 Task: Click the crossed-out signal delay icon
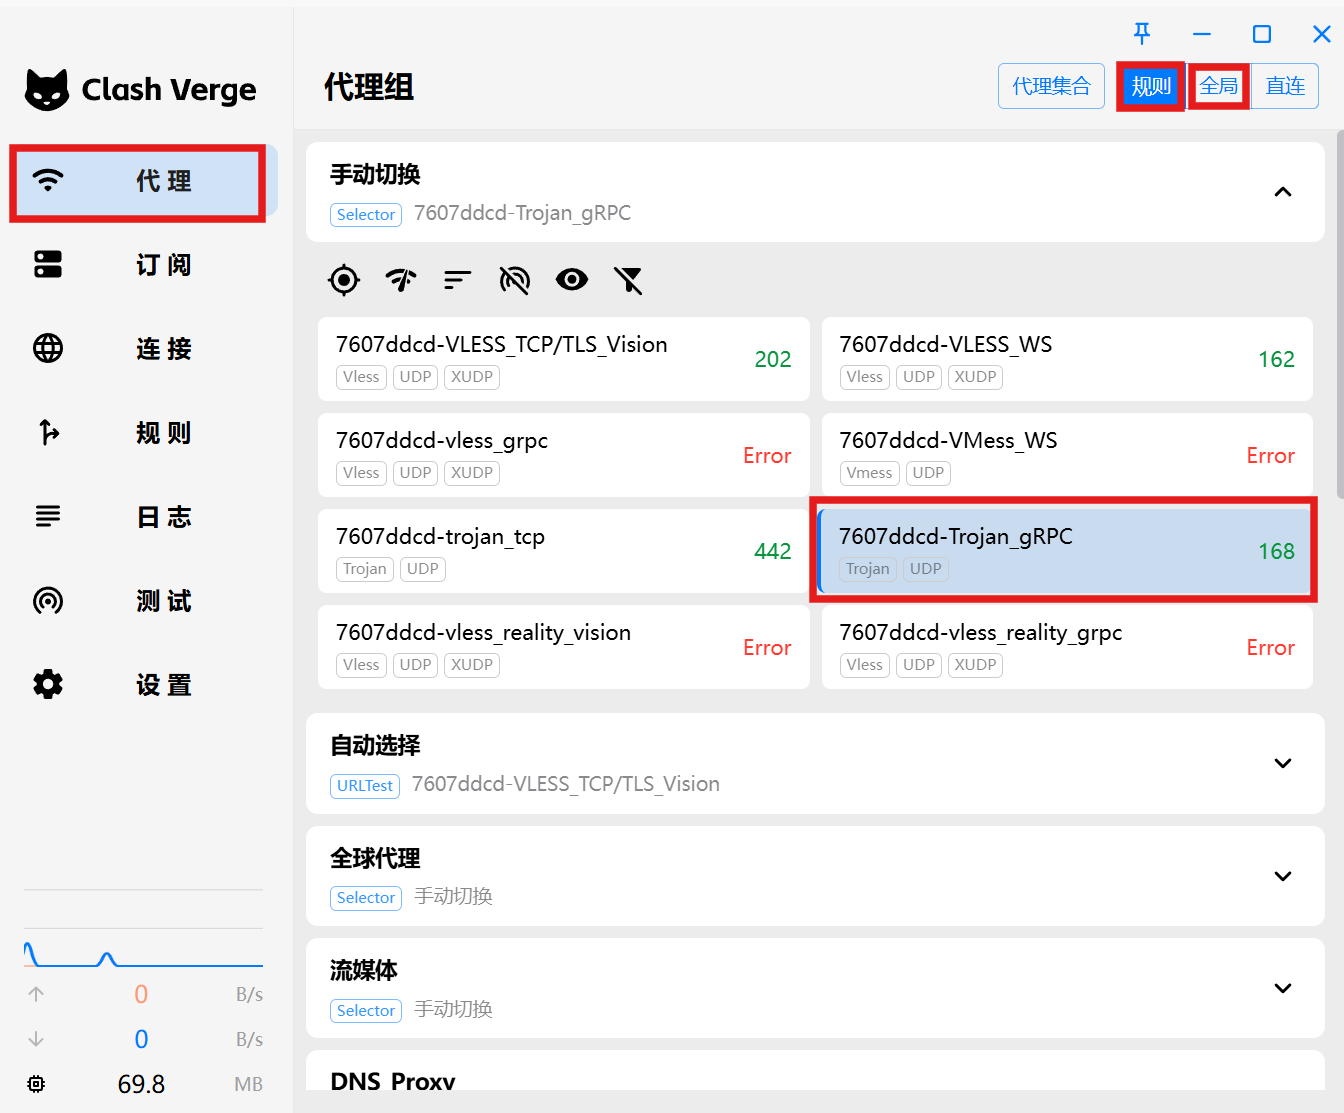pyautogui.click(x=514, y=280)
